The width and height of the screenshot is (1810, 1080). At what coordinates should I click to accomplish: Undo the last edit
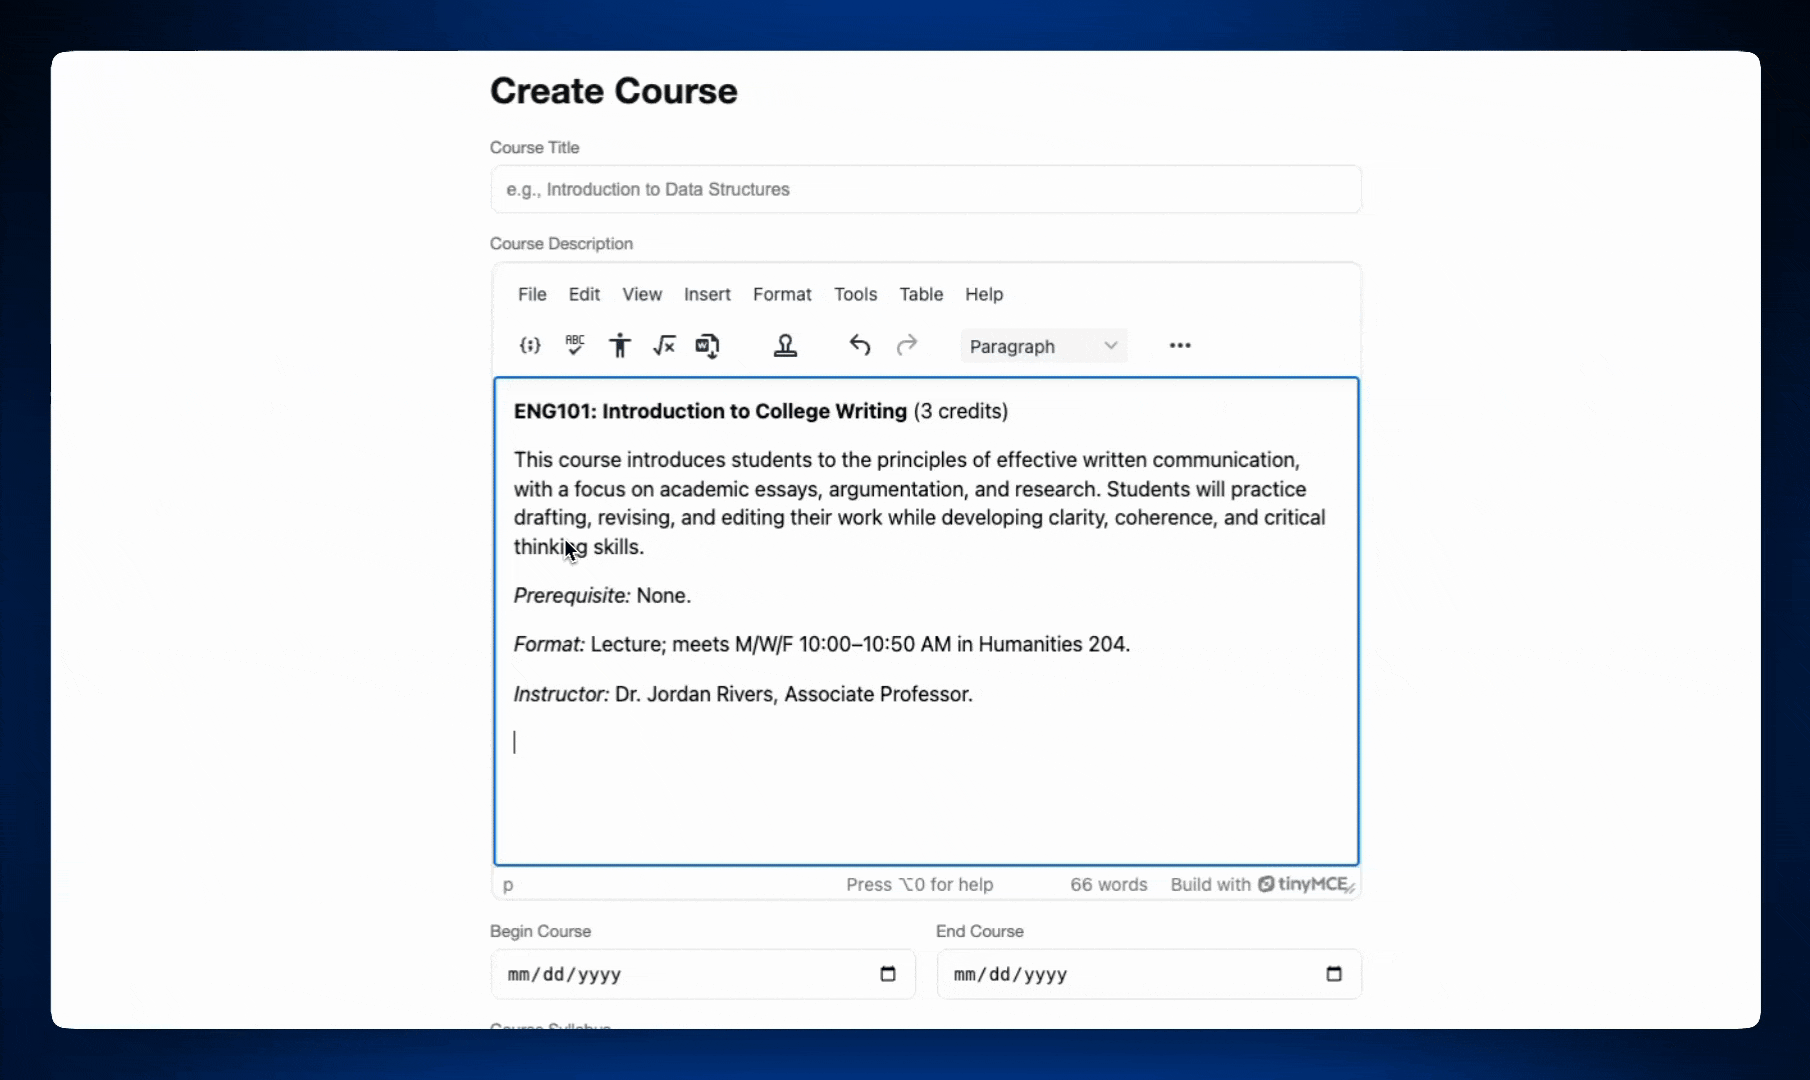859,345
